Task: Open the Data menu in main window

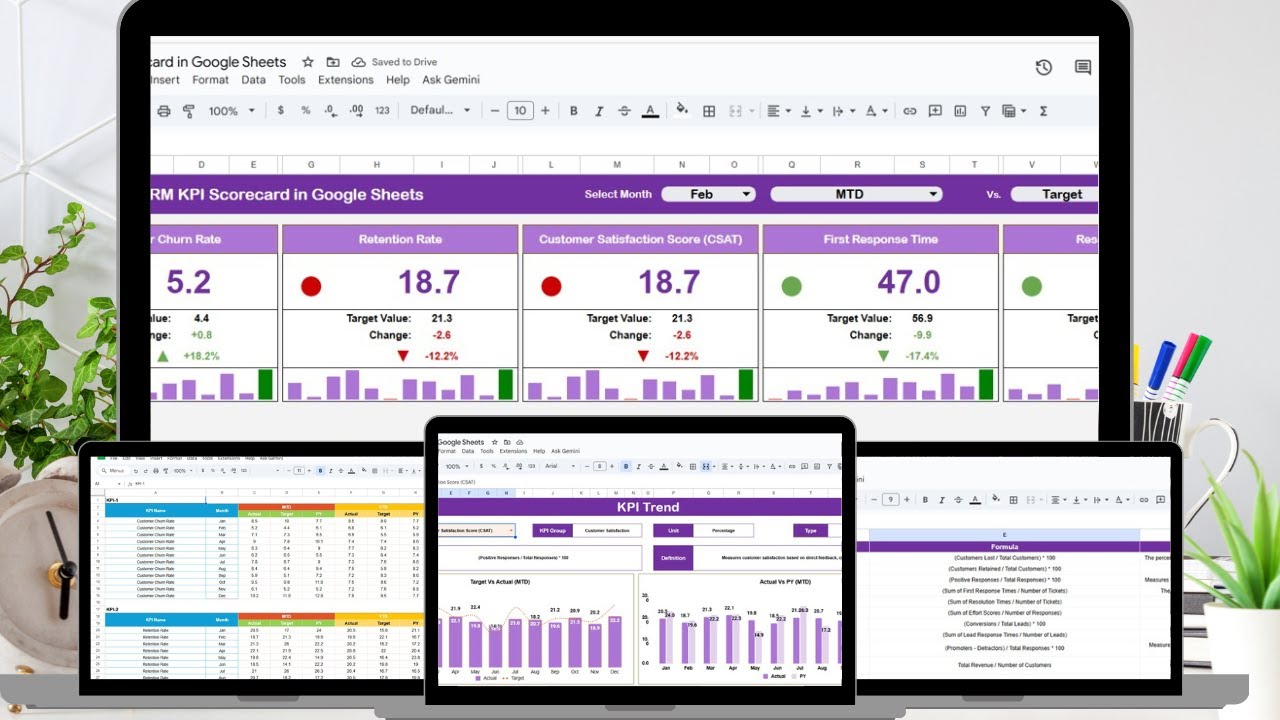Action: tap(254, 80)
